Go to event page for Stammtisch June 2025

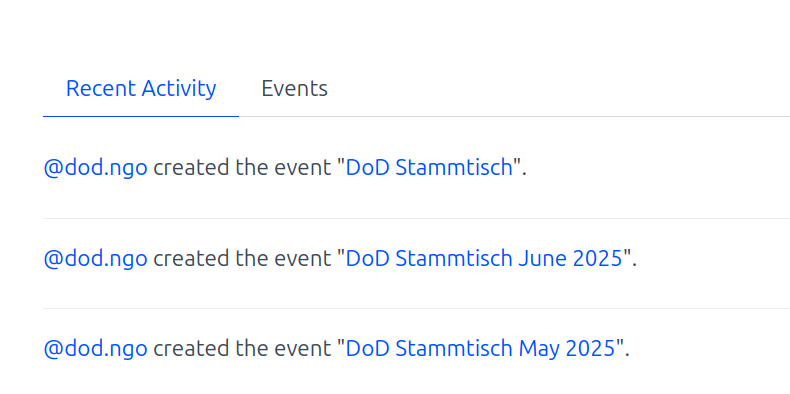[x=484, y=258]
